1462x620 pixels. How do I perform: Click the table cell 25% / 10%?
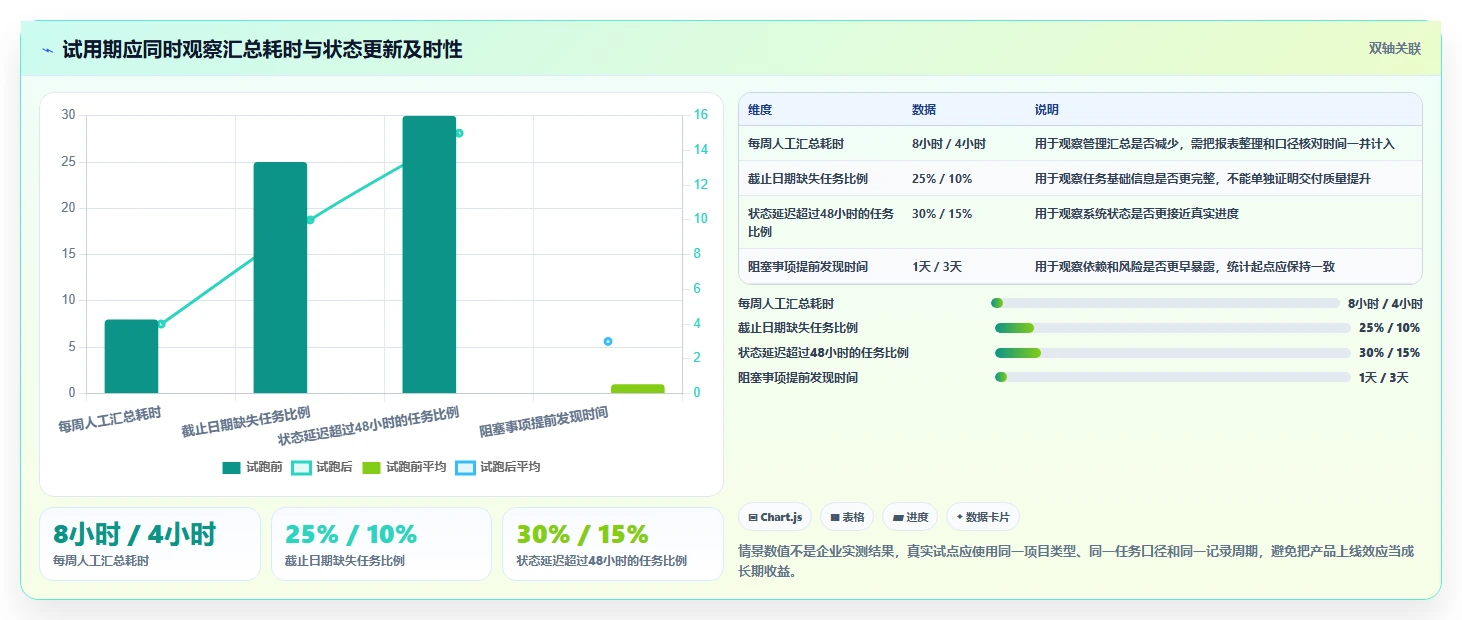click(942, 179)
